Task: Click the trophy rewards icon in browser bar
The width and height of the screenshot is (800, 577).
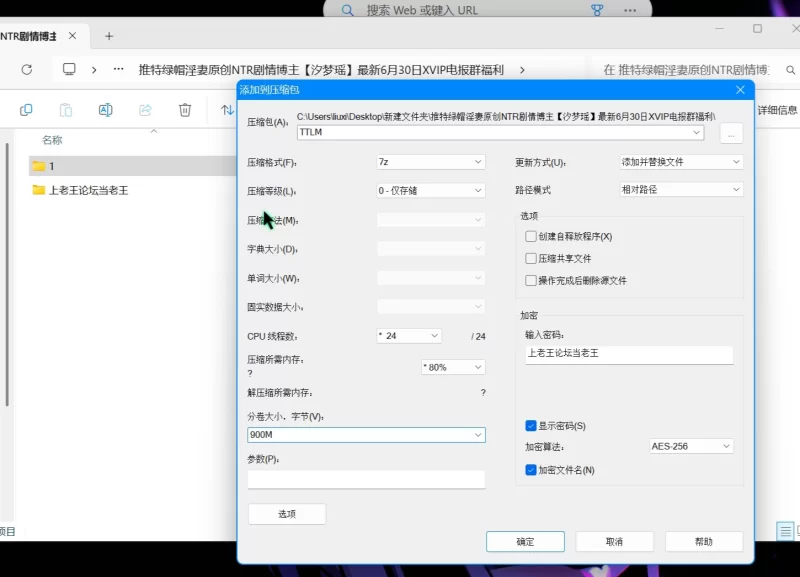Action: tap(597, 10)
